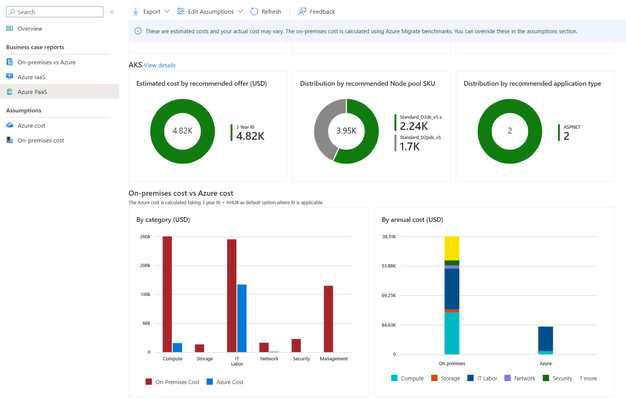626x400 pixels.
Task: Toggle Compute teal legend entry
Action: point(407,378)
